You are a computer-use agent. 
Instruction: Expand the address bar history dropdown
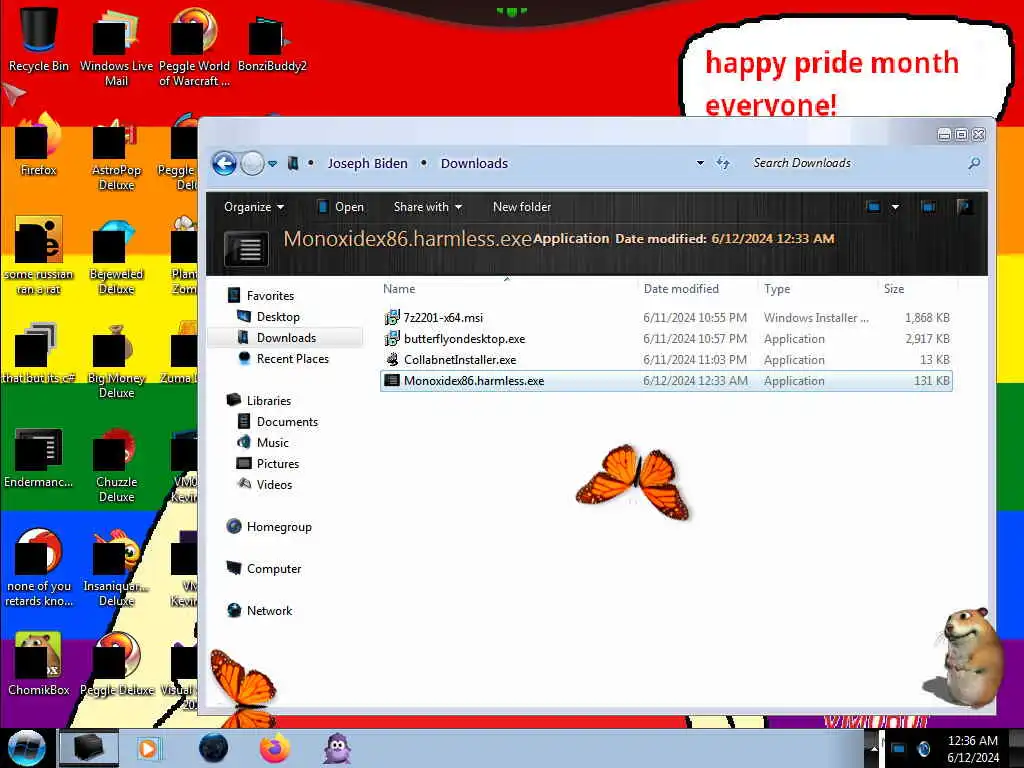point(700,163)
